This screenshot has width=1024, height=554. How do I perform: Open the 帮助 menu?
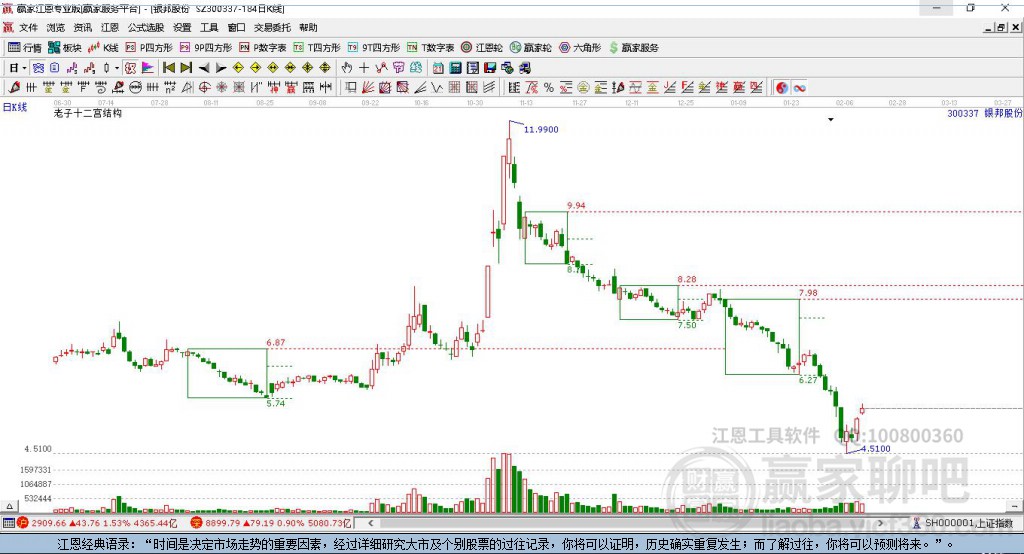(x=308, y=27)
